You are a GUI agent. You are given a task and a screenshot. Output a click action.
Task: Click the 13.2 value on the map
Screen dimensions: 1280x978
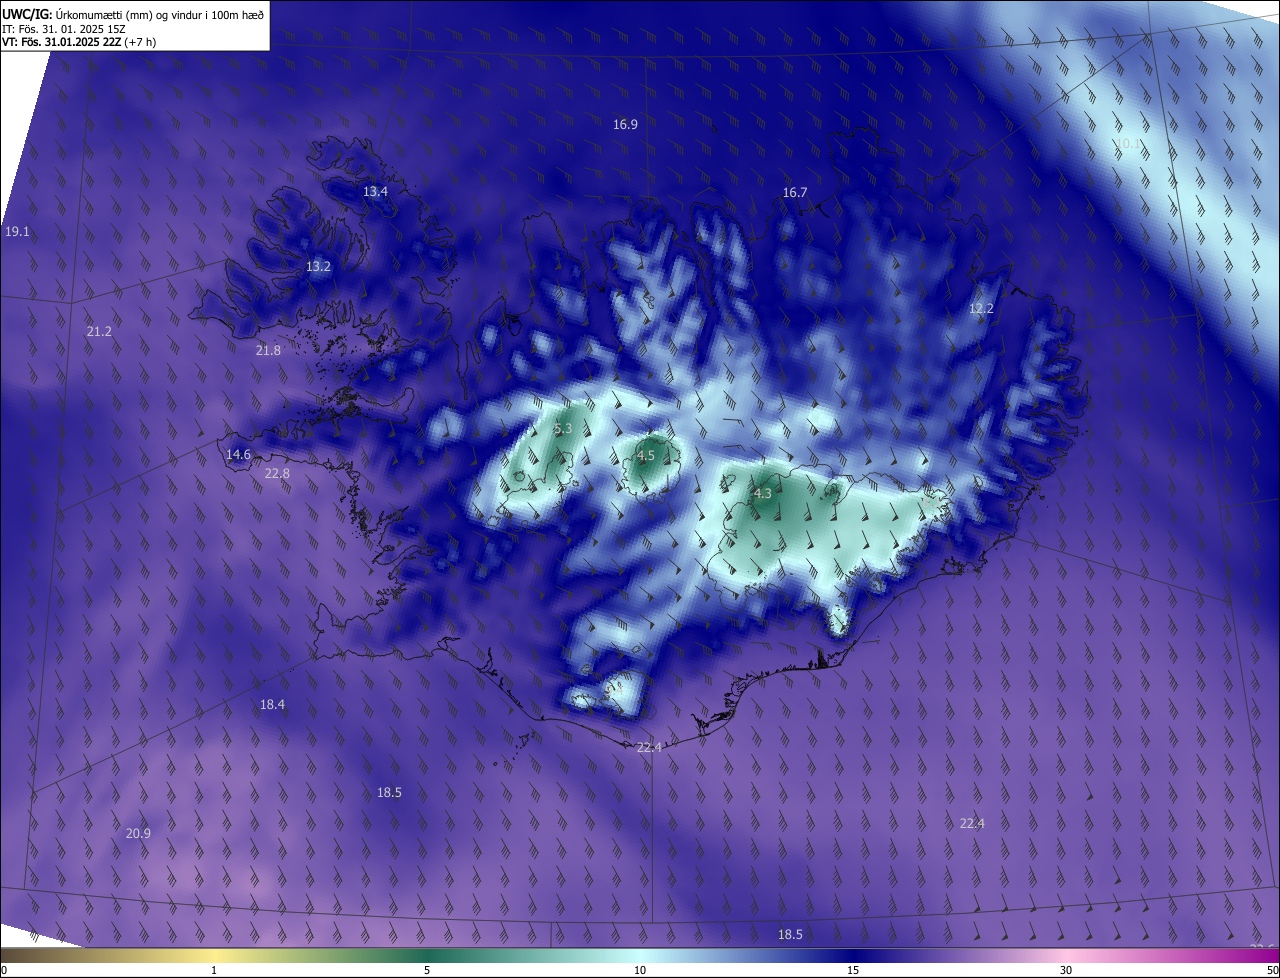click(x=318, y=267)
